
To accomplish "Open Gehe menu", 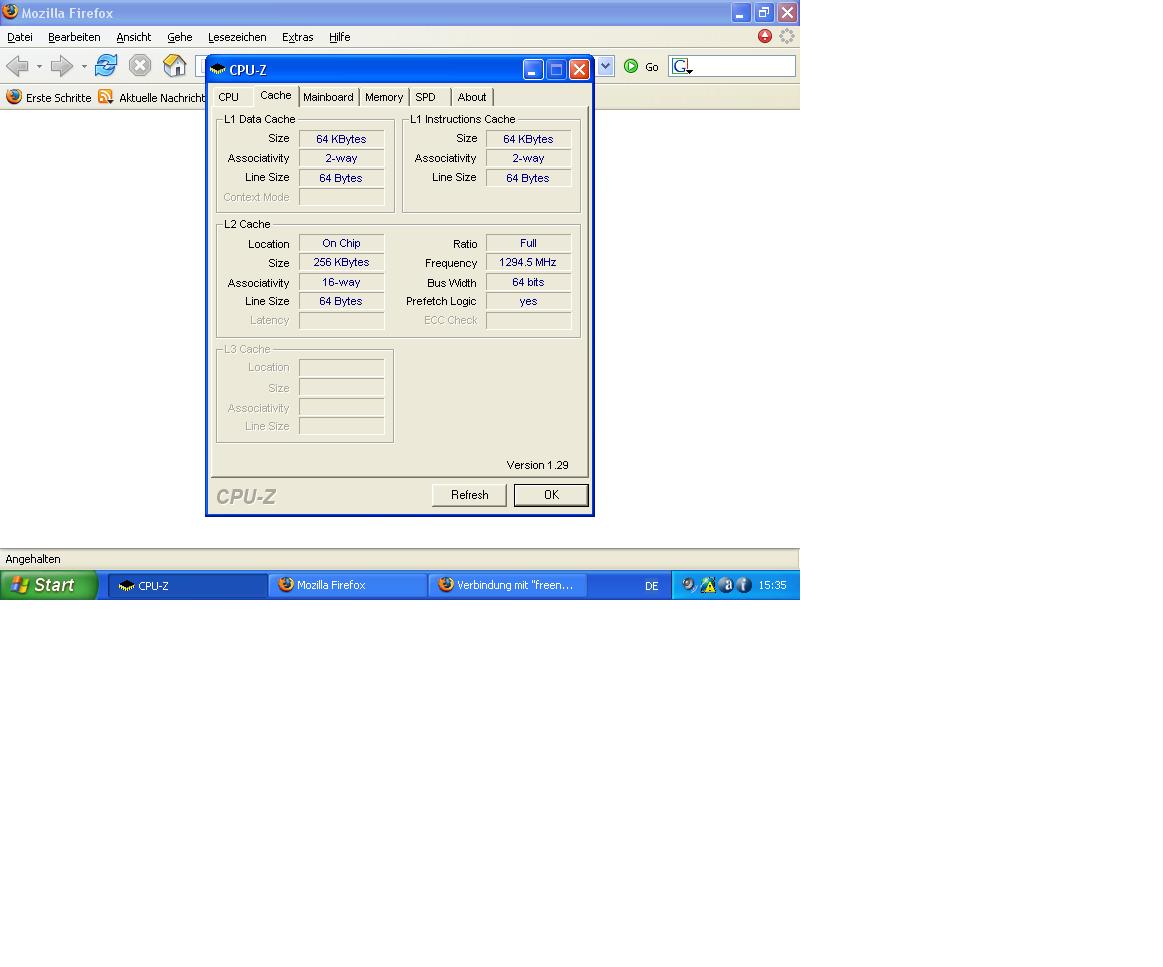I will pyautogui.click(x=179, y=37).
